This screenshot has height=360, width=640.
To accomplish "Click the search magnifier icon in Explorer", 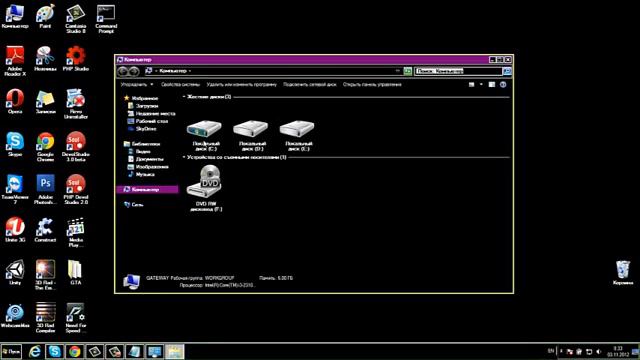I will tap(507, 71).
